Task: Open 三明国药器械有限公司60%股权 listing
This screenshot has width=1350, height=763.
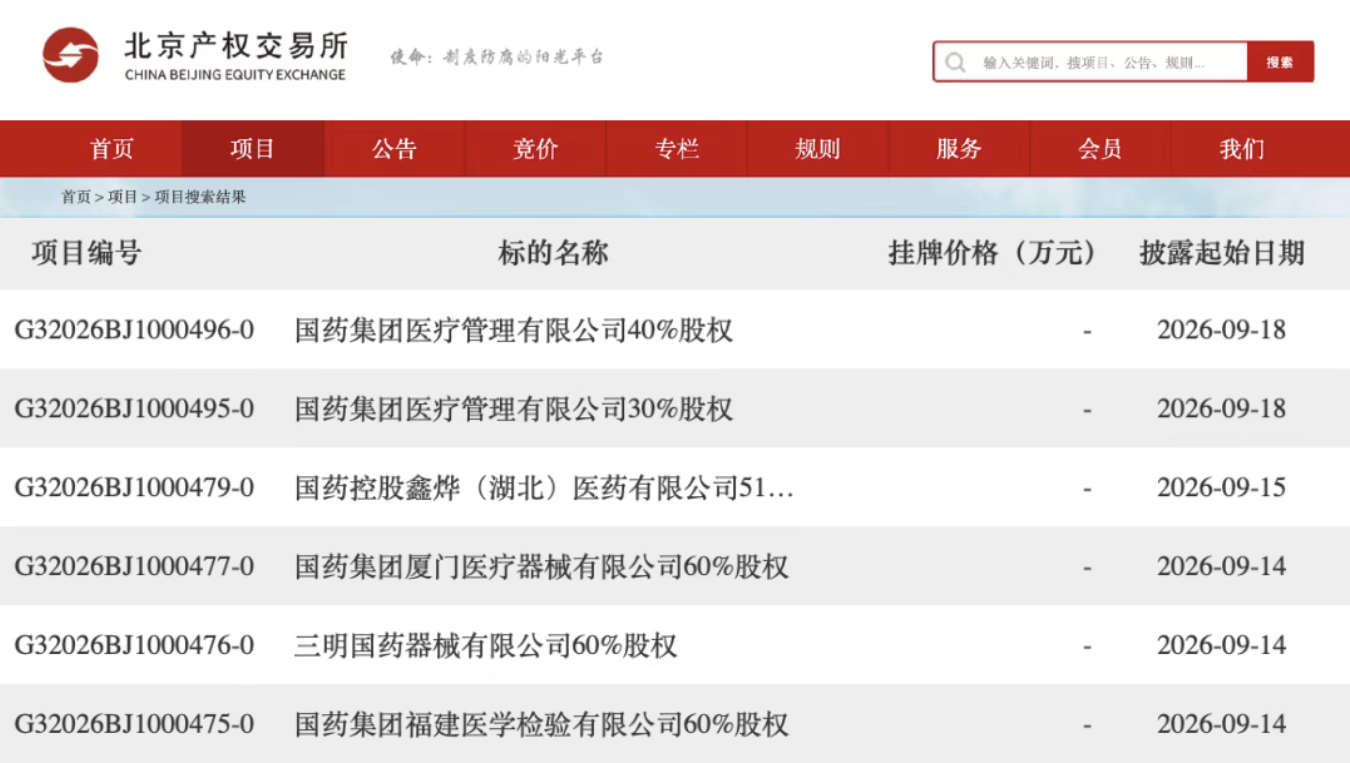Action: point(486,645)
